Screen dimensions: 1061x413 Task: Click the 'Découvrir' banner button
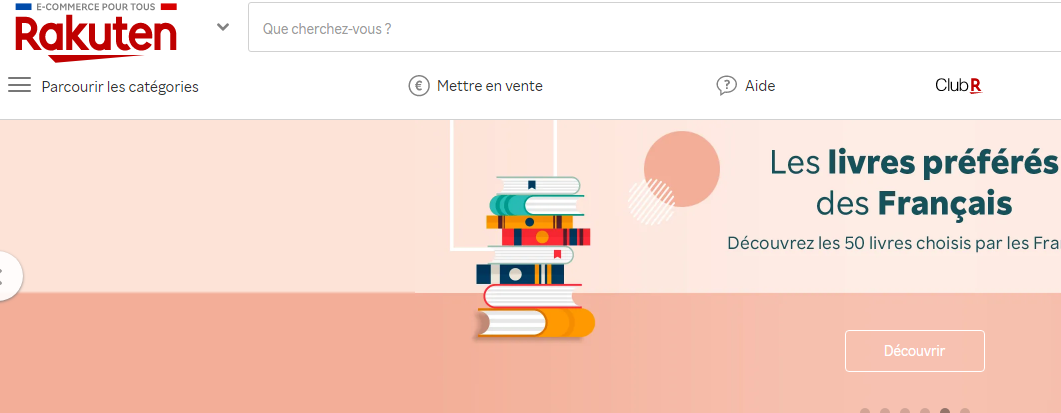[x=914, y=351]
